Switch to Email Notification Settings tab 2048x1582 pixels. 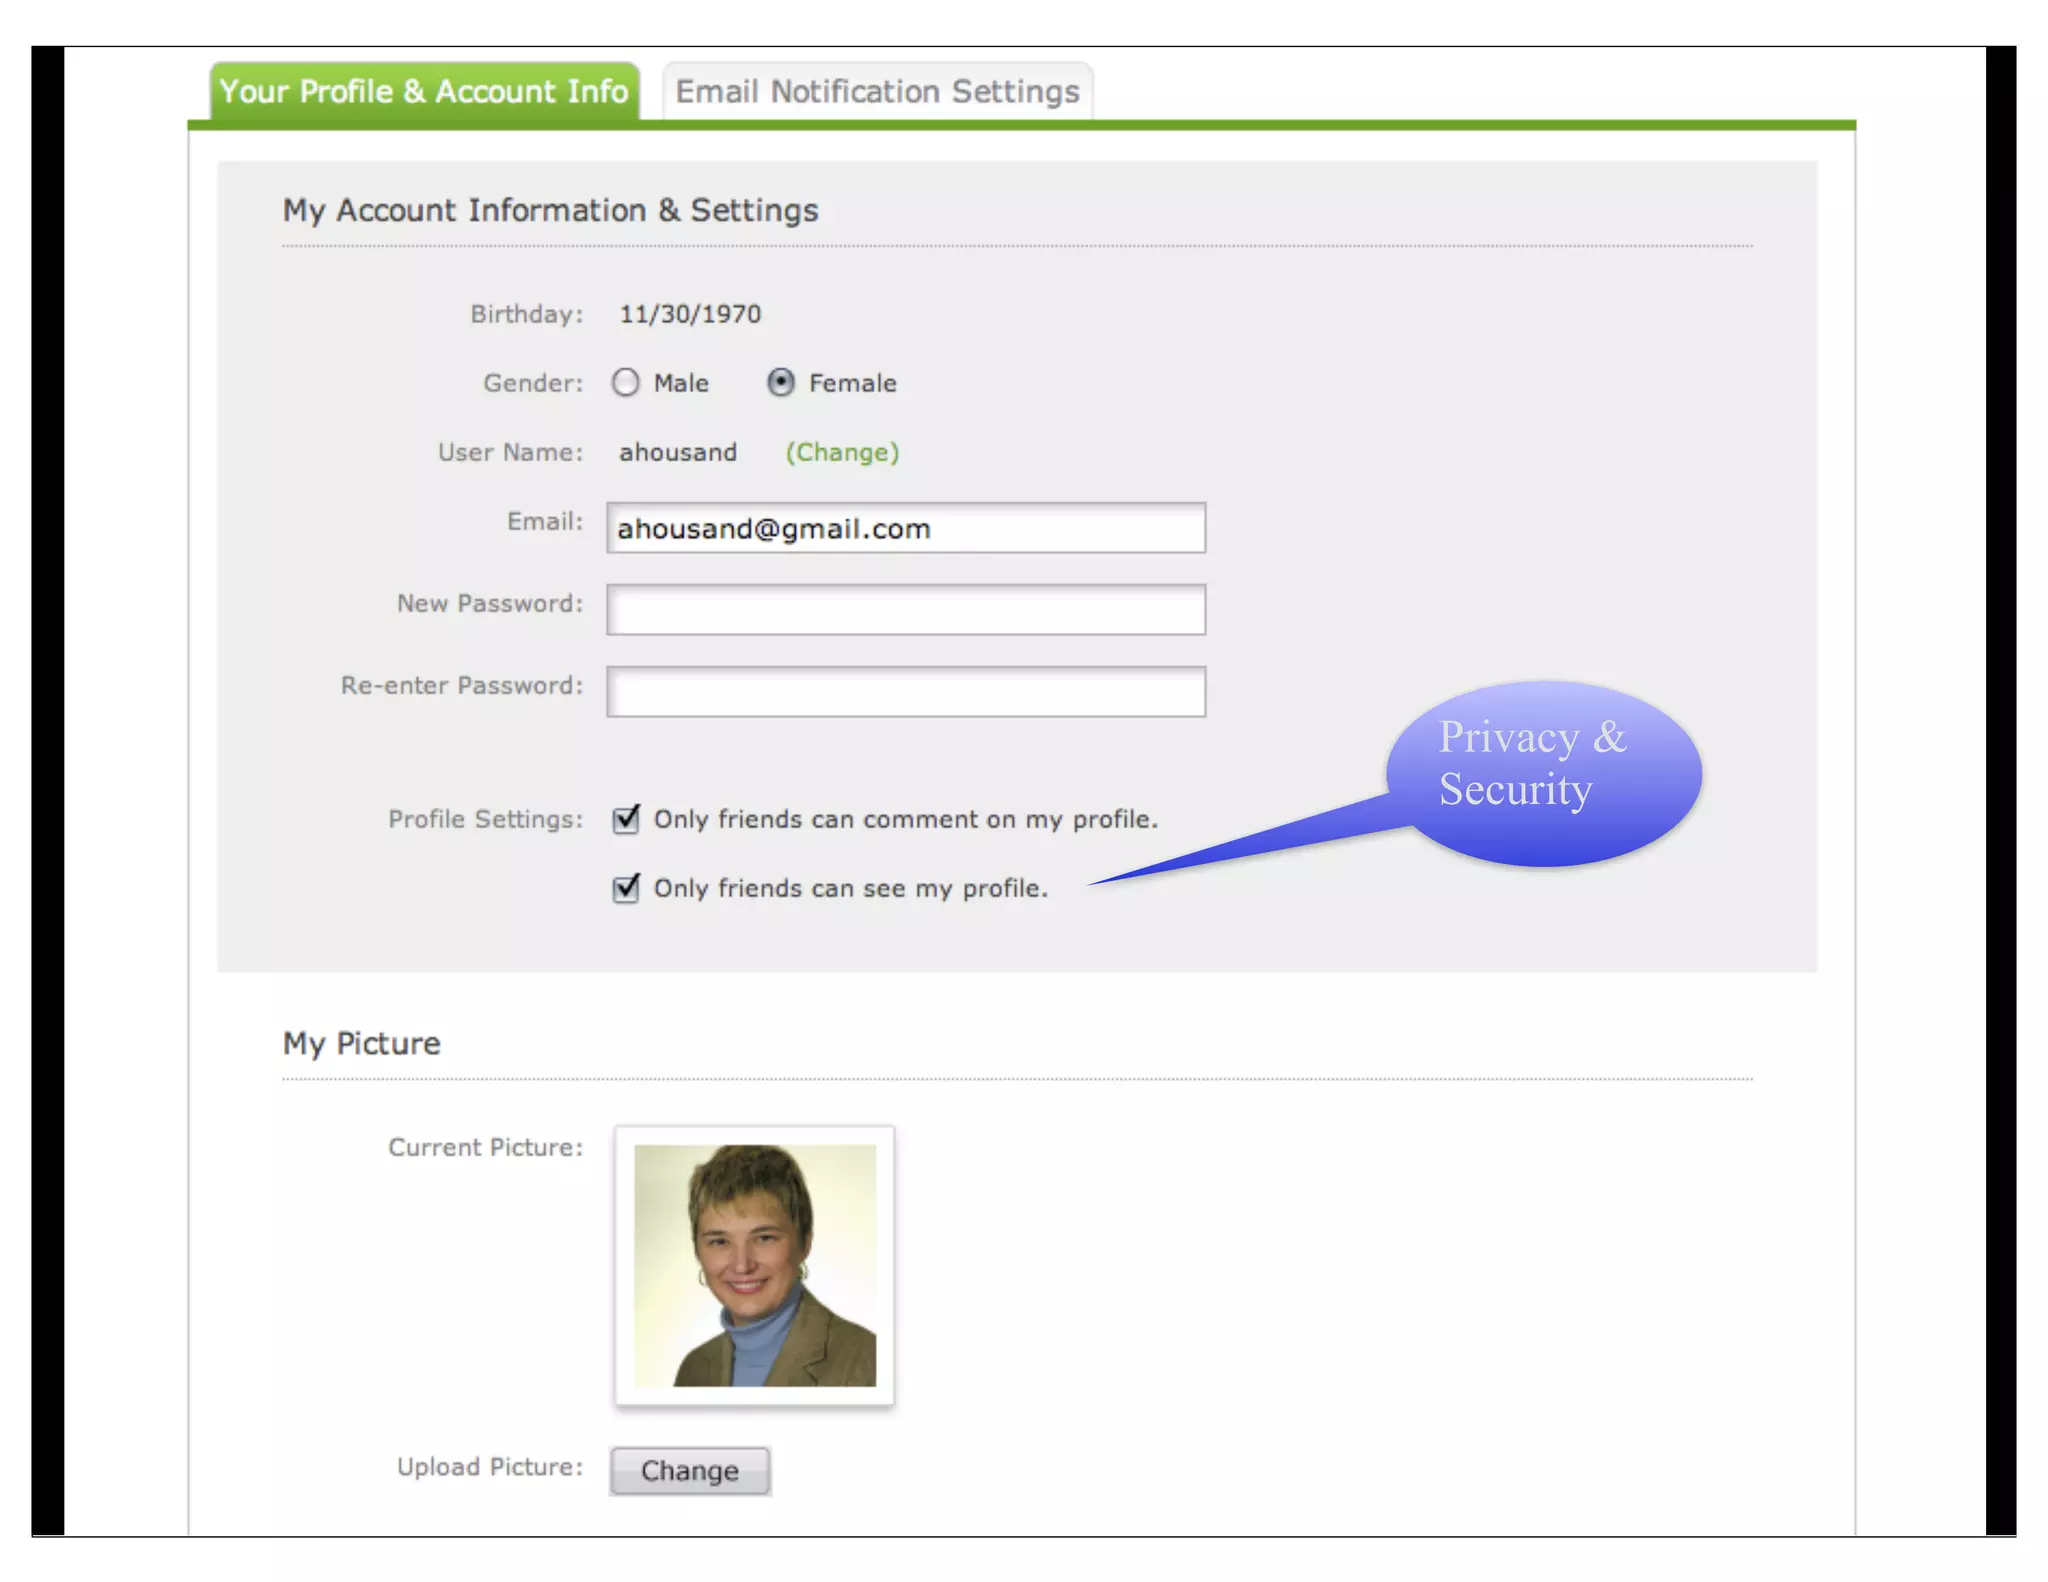tap(877, 92)
